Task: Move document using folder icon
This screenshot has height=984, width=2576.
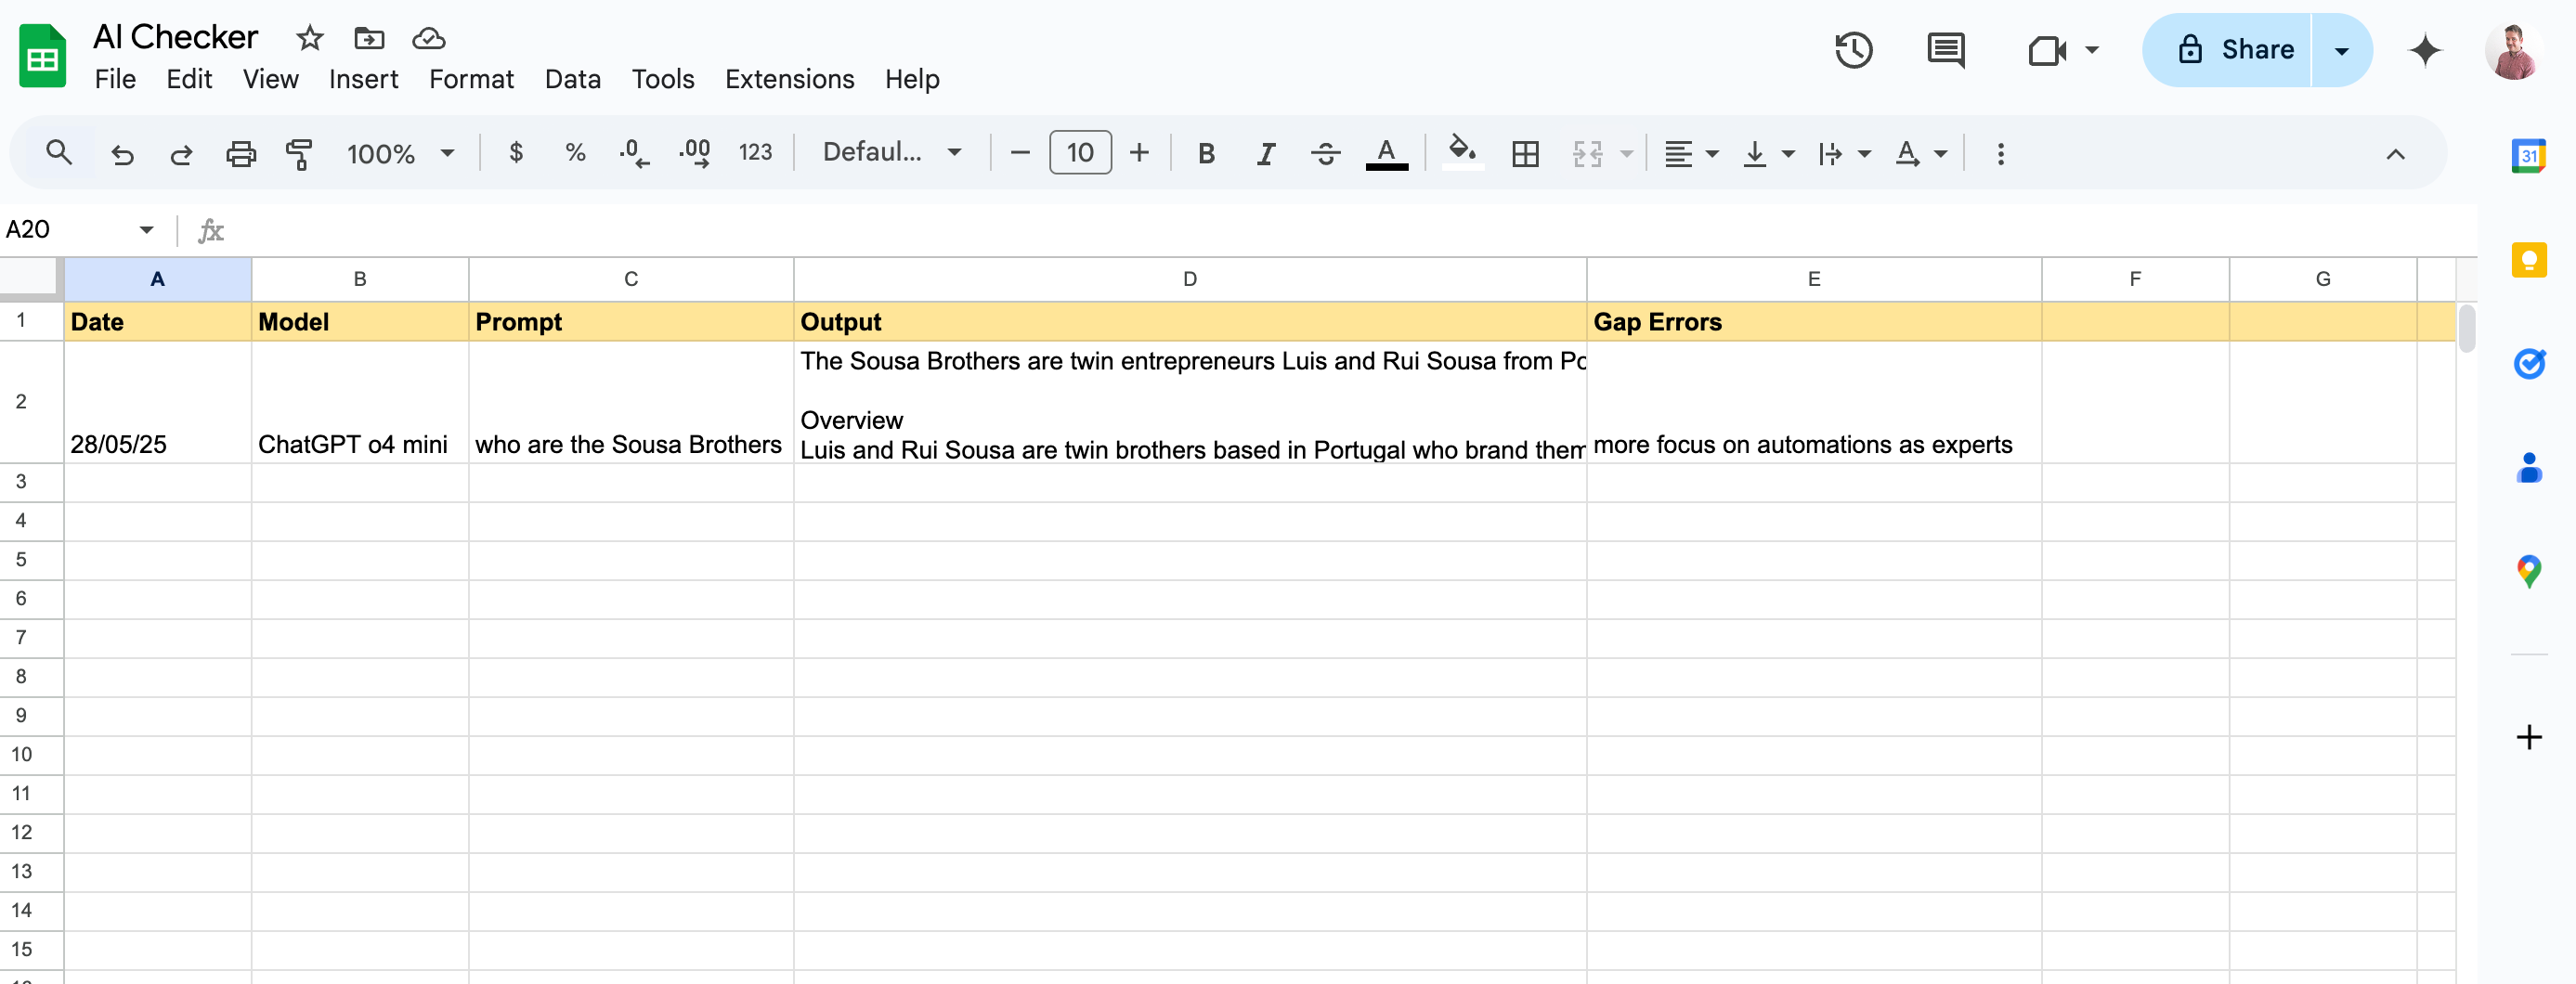Action: pyautogui.click(x=369, y=38)
